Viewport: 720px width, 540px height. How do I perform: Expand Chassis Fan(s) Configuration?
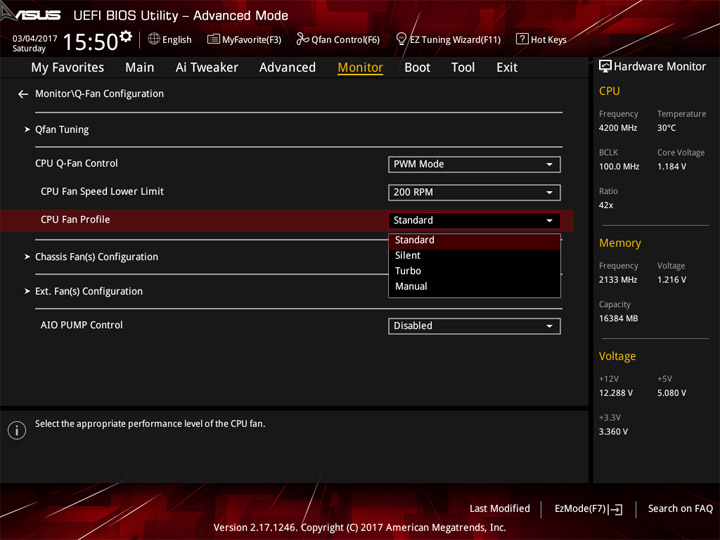click(96, 257)
